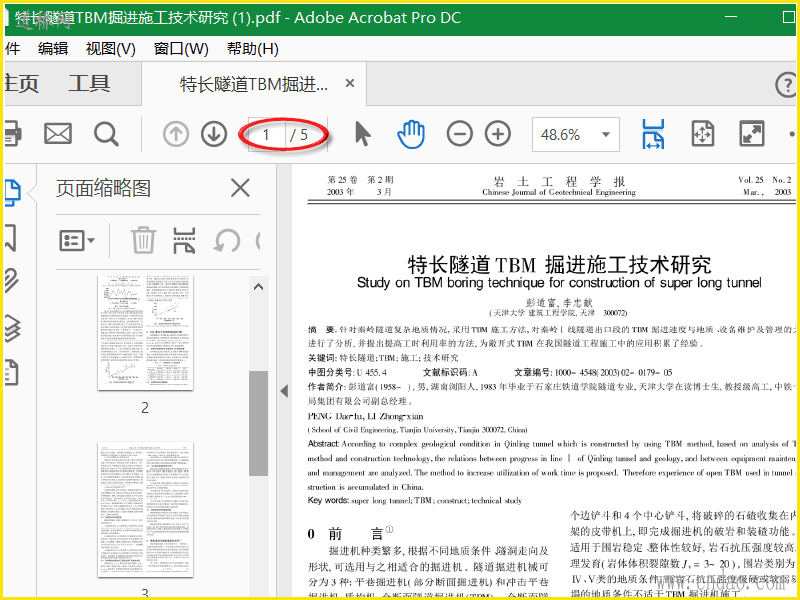Rotate page counterclockwise icon
This screenshot has height=600, width=800.
click(x=227, y=240)
